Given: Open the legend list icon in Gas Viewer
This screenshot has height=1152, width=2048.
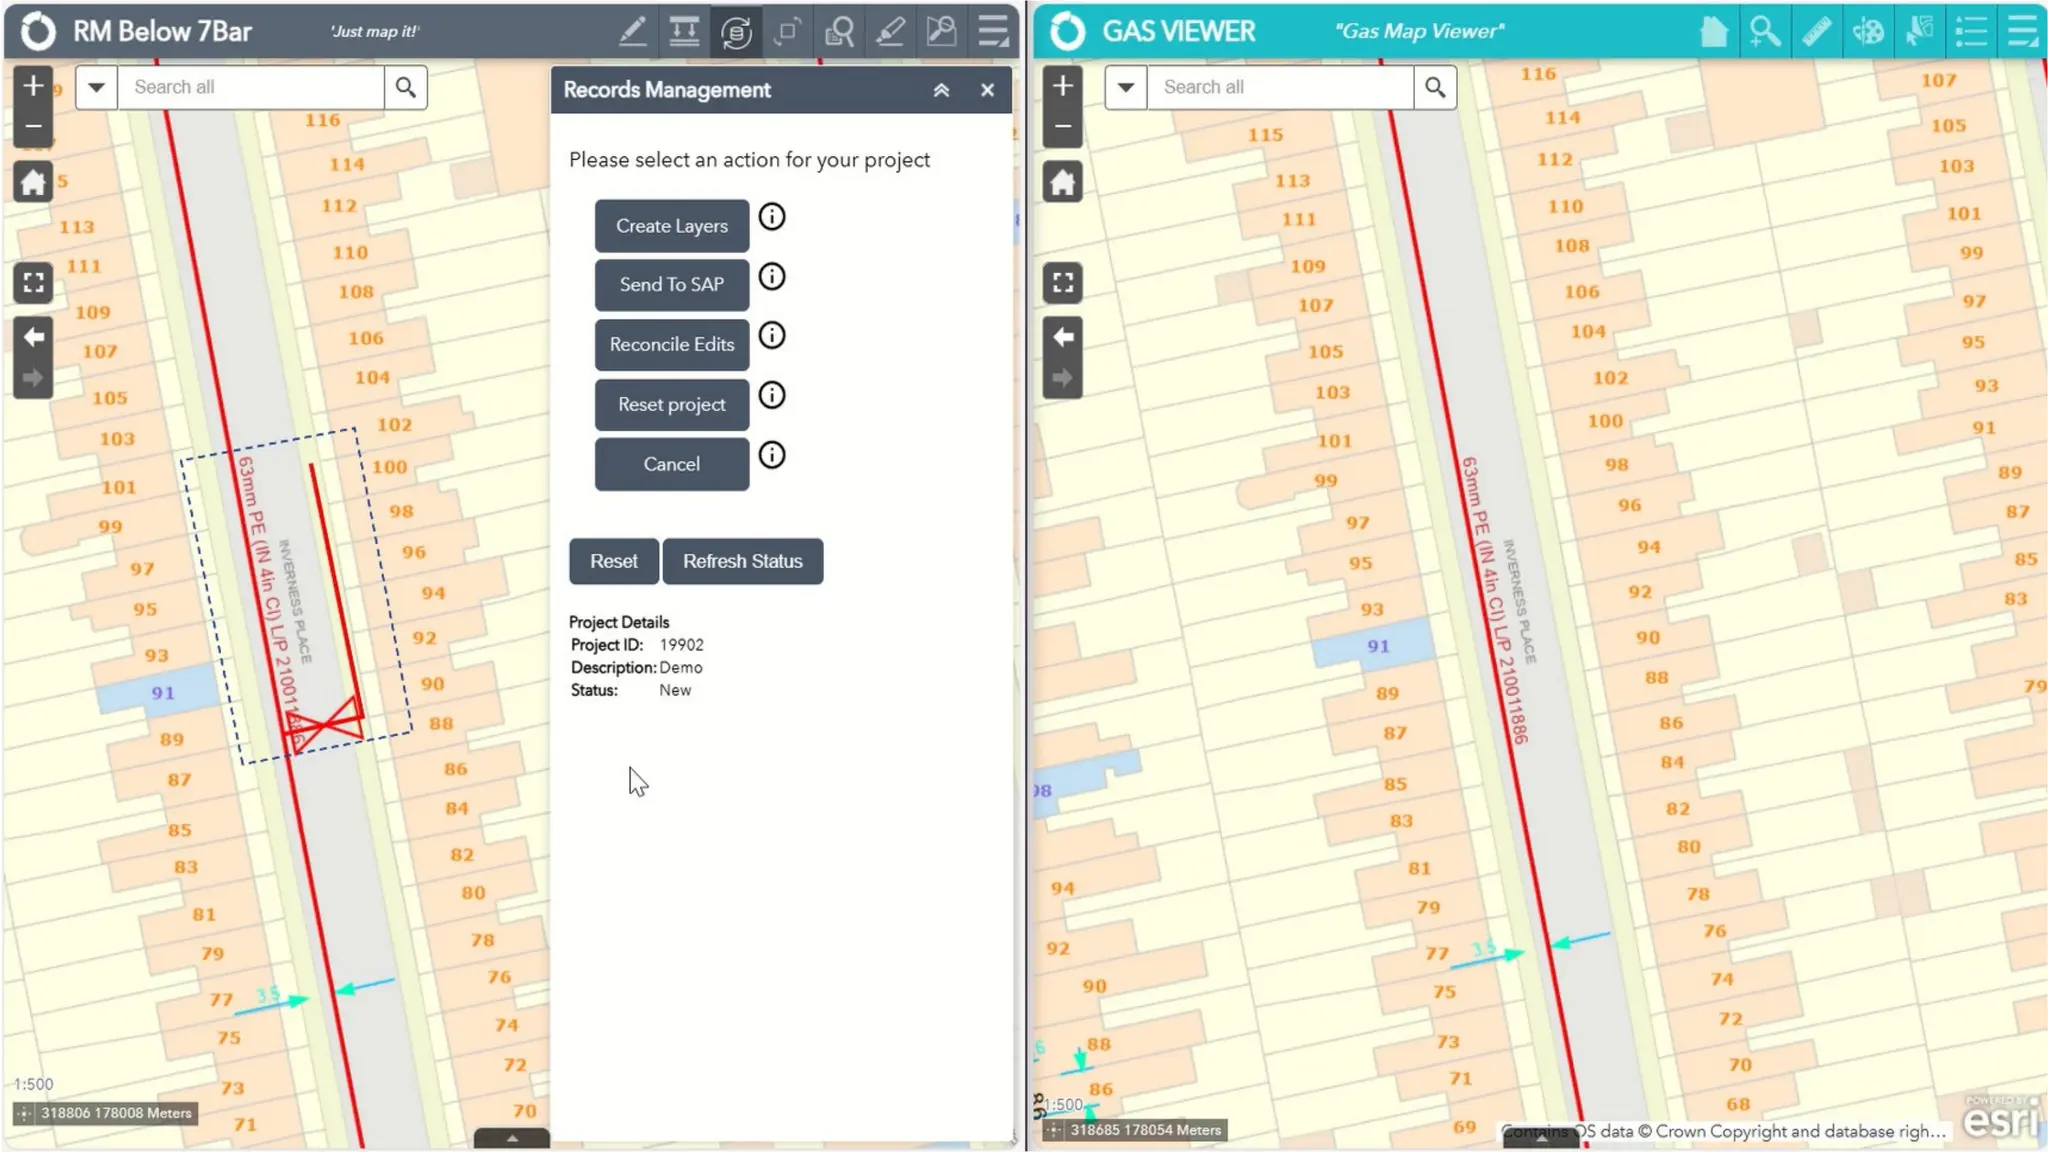Looking at the screenshot, I should [1971, 32].
